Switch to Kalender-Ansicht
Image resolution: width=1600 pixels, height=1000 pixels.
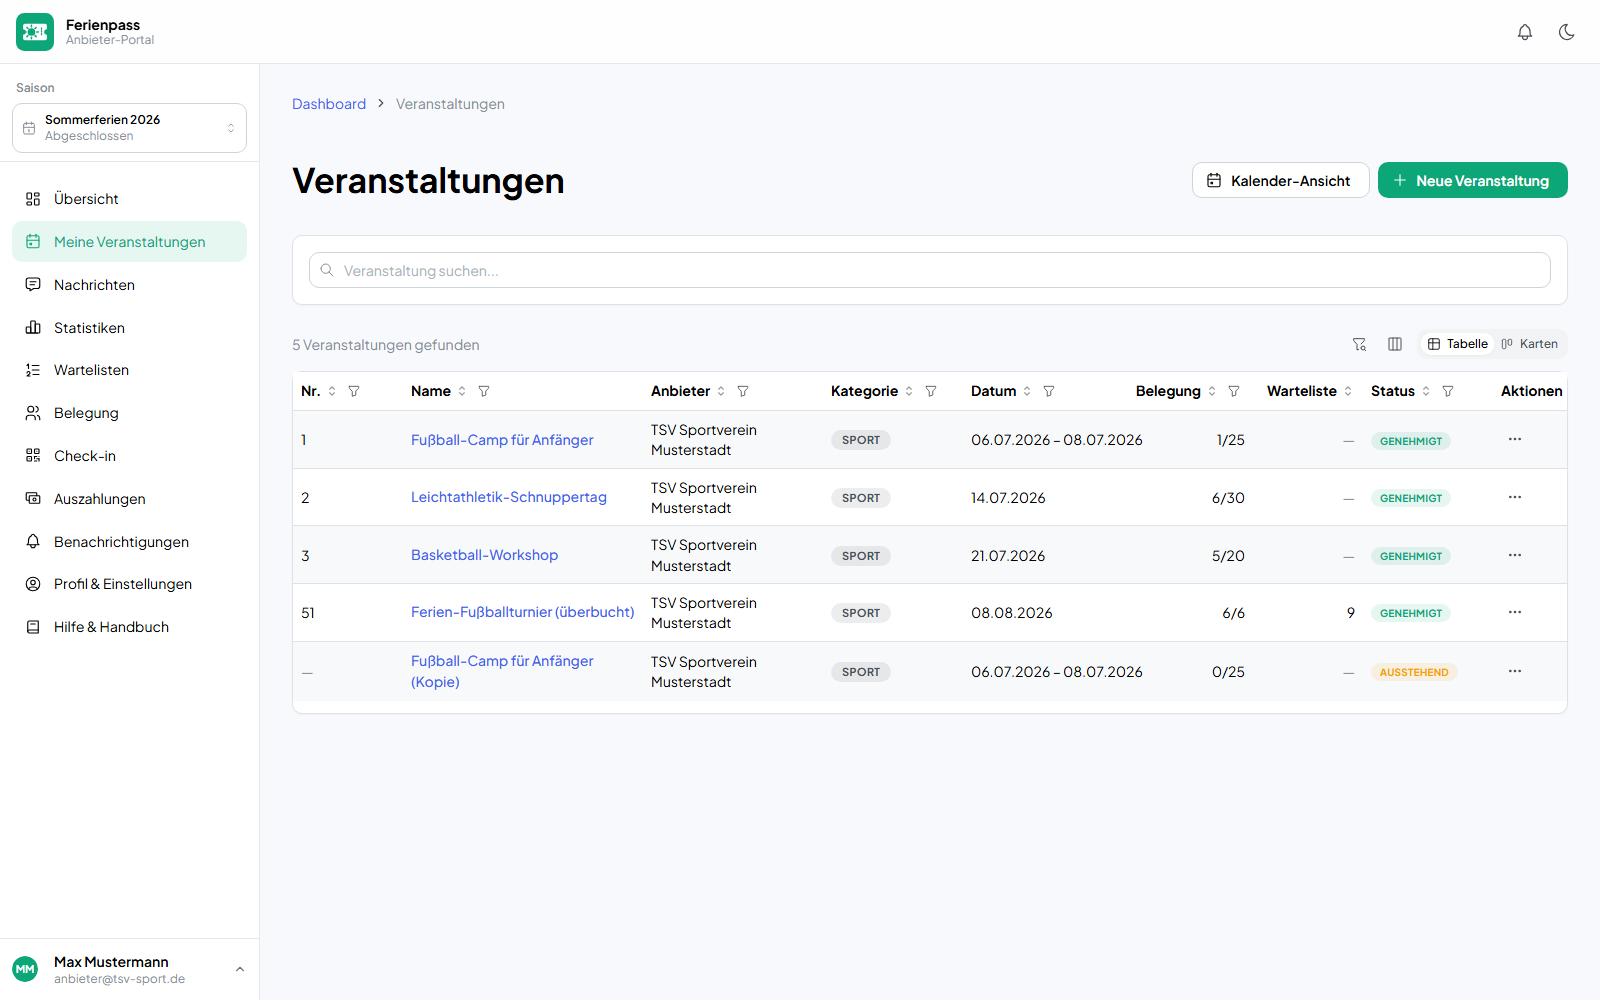[1280, 180]
